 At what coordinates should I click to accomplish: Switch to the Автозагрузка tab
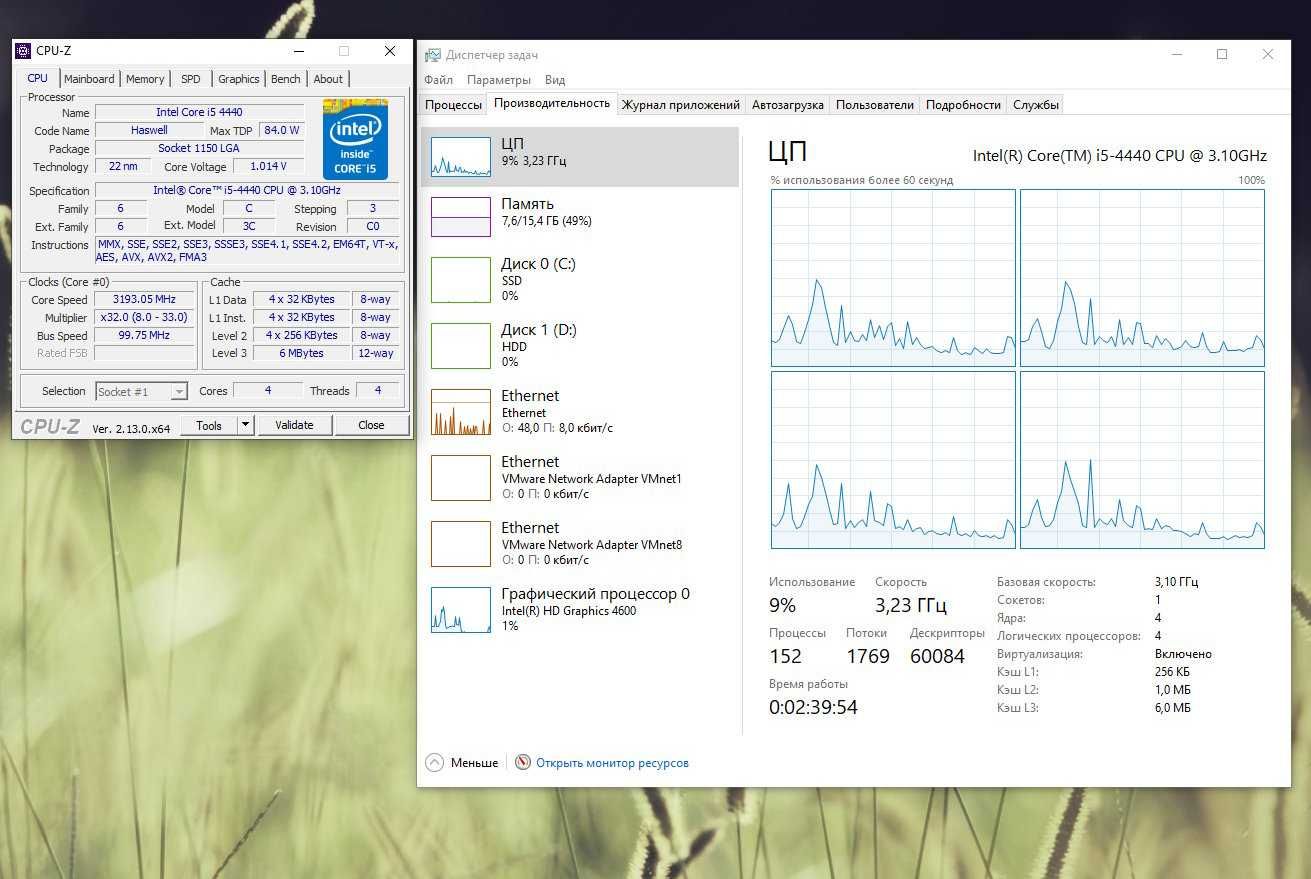[x=788, y=104]
